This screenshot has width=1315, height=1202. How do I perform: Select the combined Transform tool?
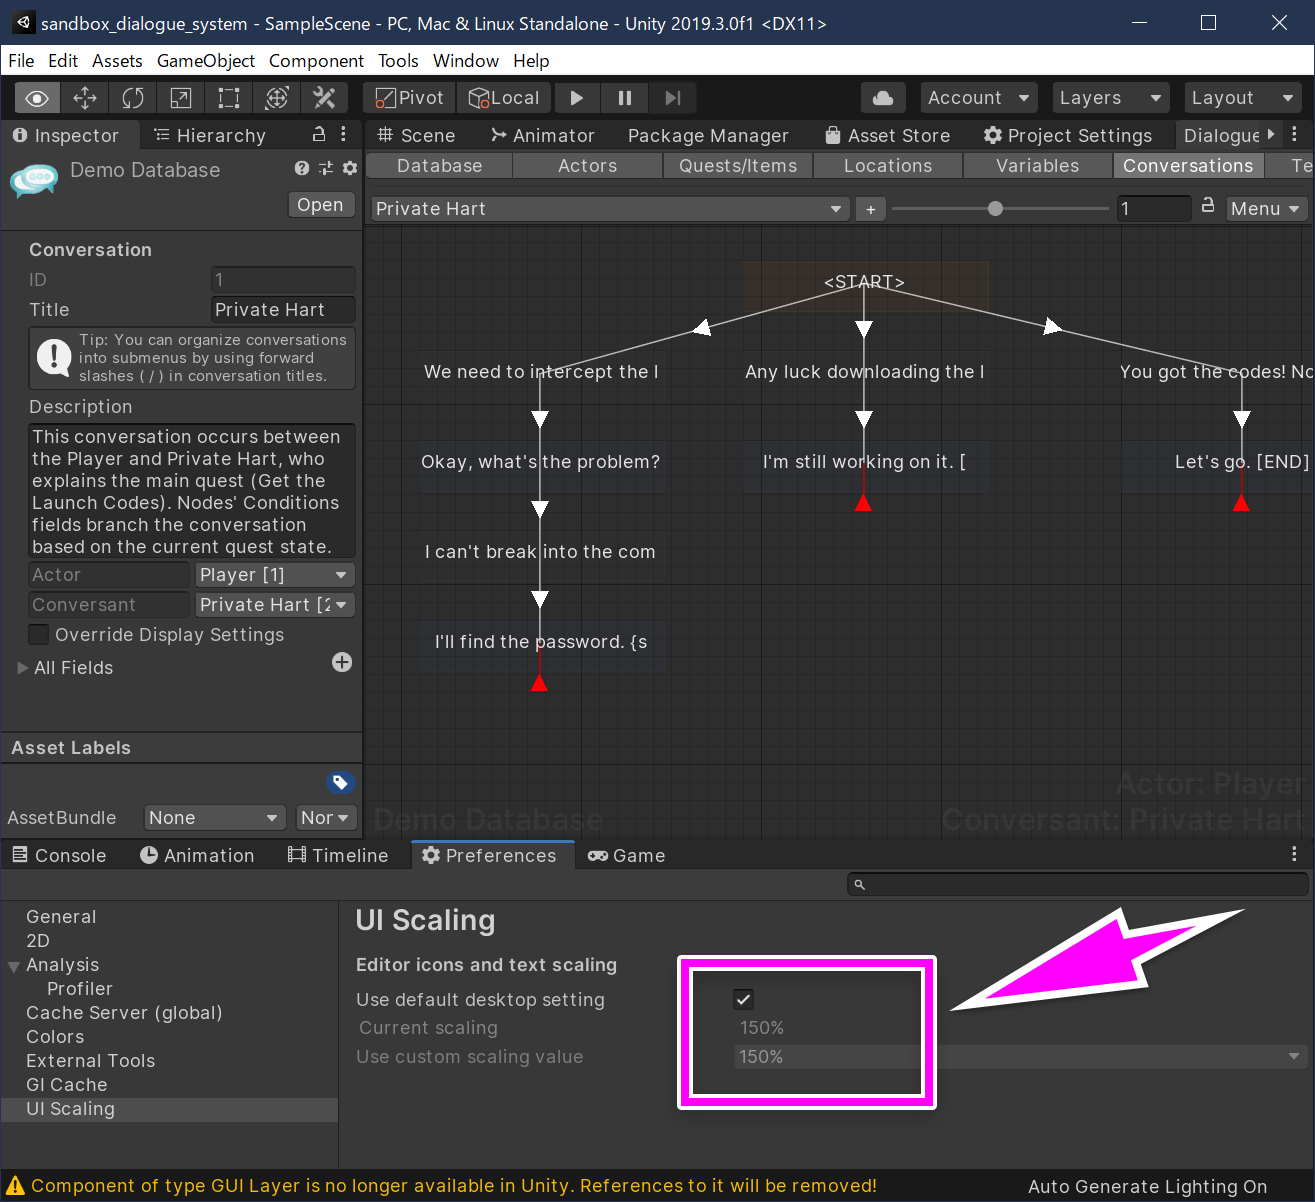(277, 98)
